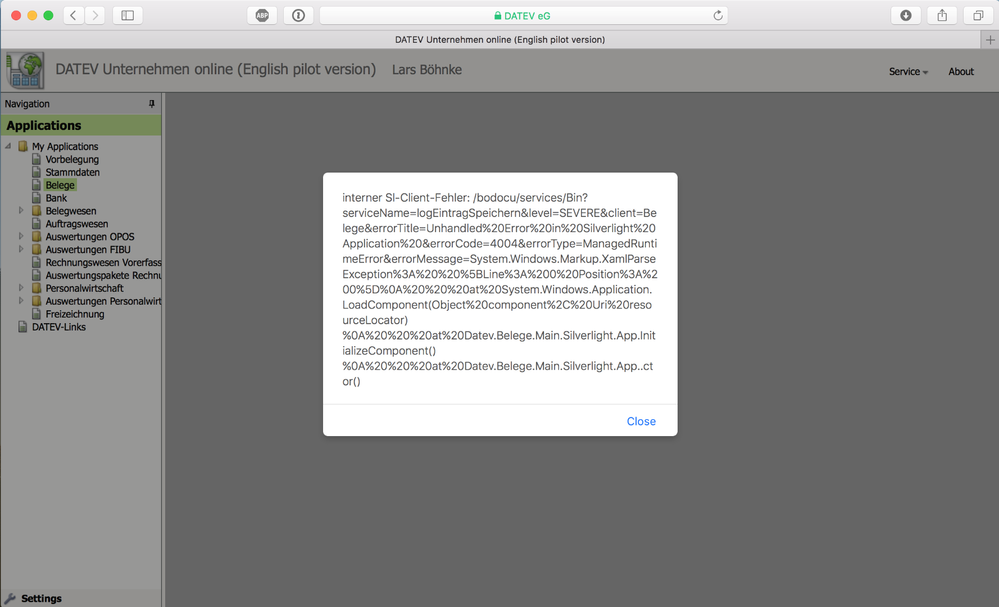The image size is (999, 607).
Task: Open the Freizeichnung item
Action: click(x=75, y=314)
